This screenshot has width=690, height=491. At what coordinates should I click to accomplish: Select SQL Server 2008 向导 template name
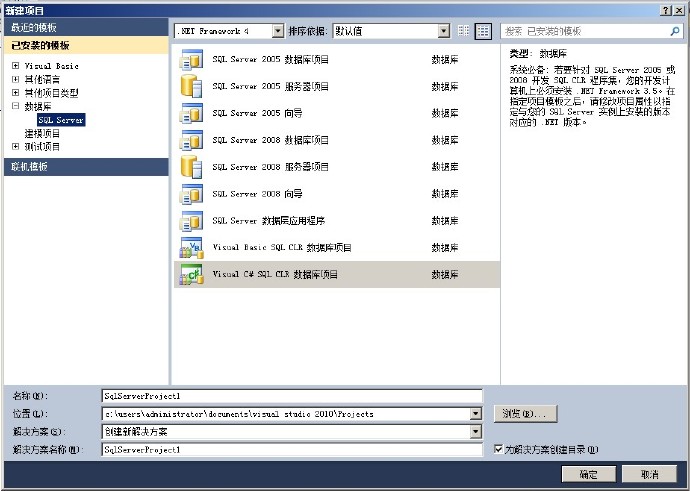point(257,194)
